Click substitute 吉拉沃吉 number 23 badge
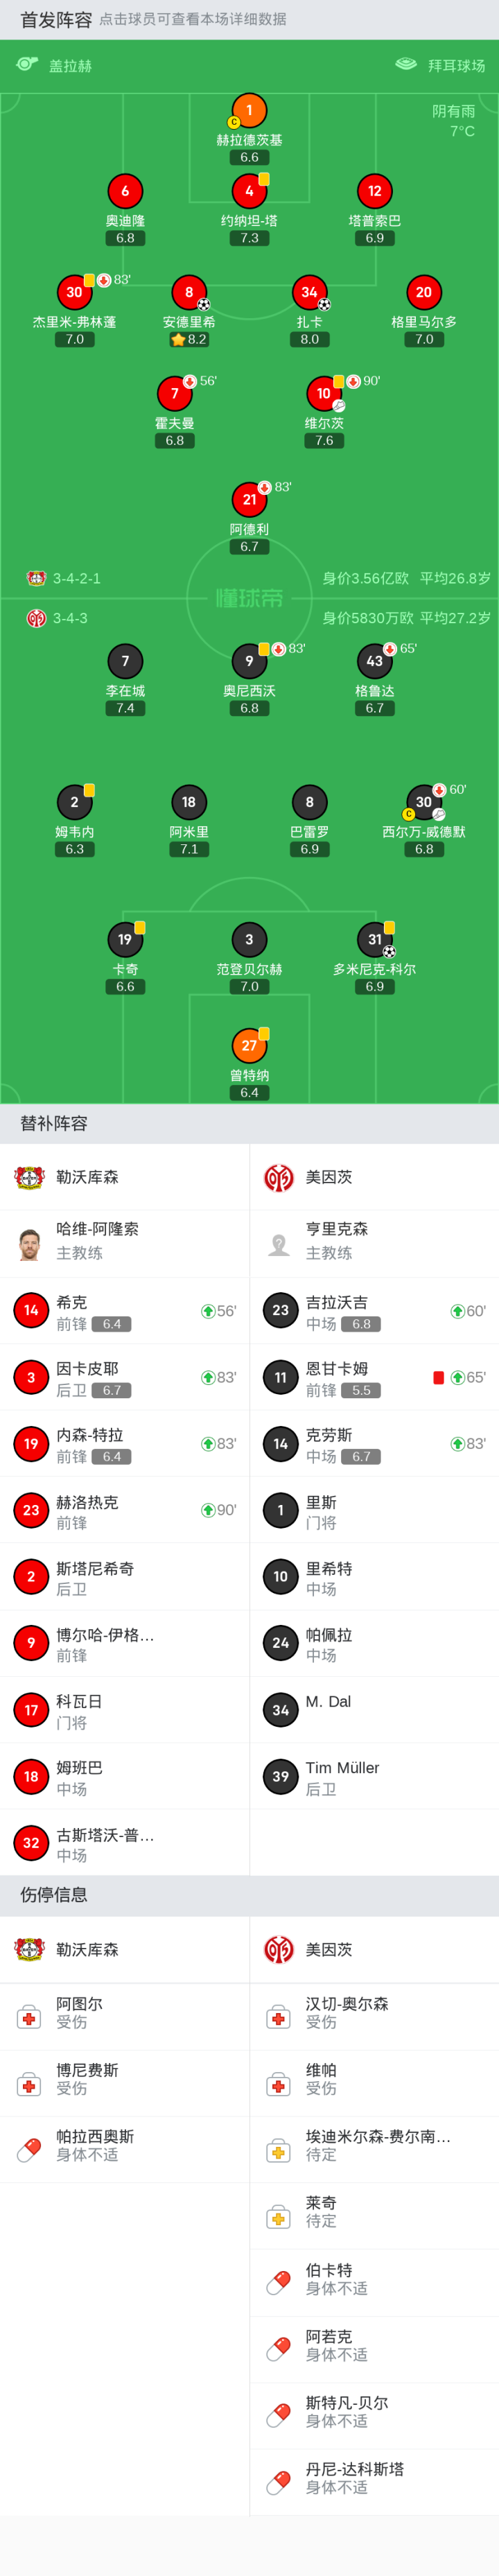Image resolution: width=499 pixels, height=2576 pixels. pyautogui.click(x=280, y=1310)
